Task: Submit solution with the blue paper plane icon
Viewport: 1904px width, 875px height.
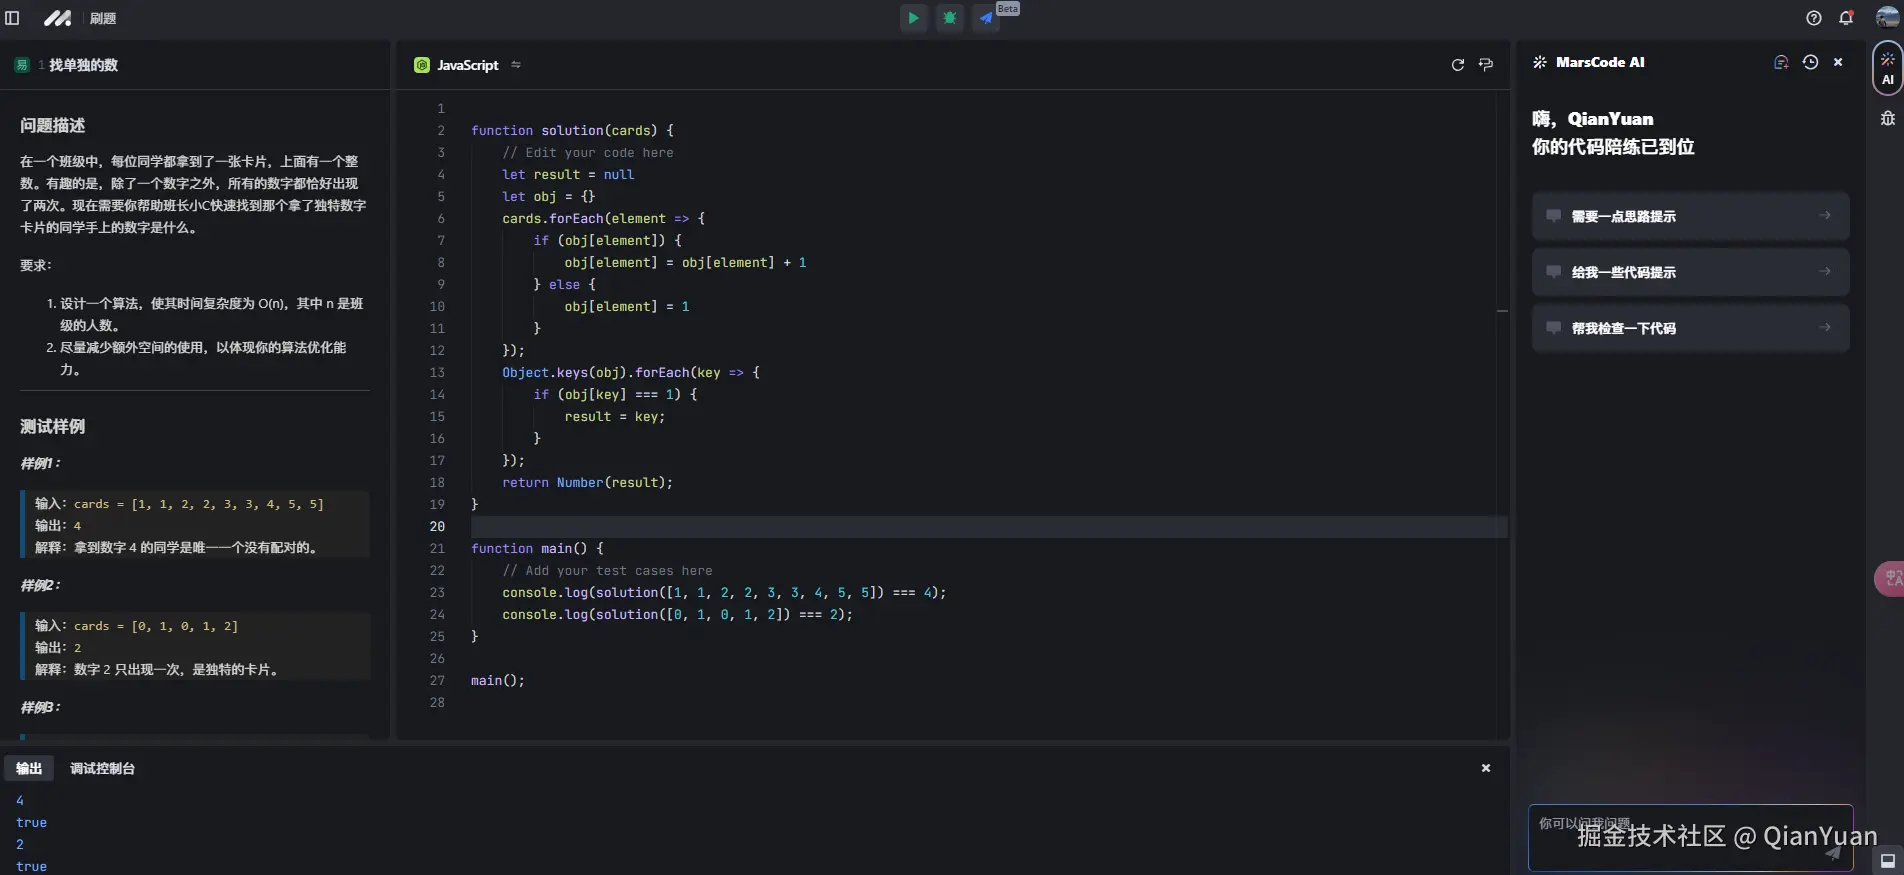Action: point(986,18)
